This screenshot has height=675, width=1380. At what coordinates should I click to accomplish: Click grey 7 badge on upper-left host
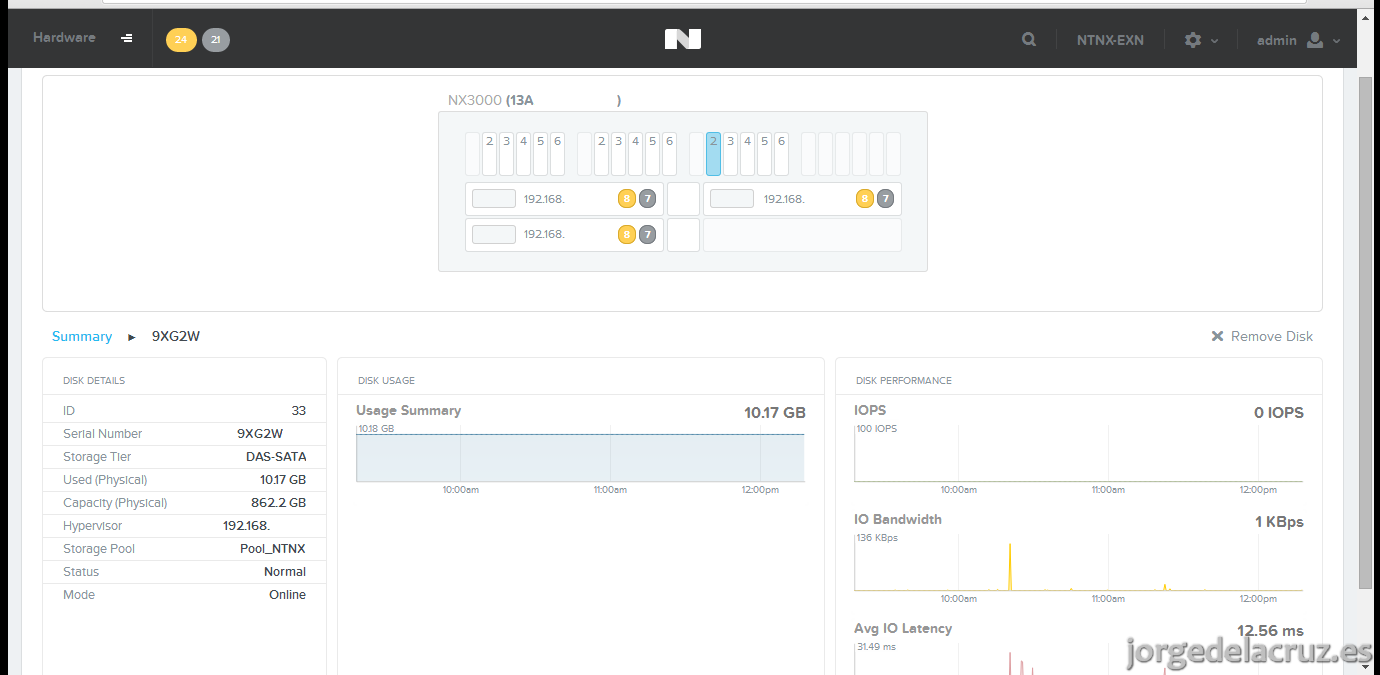point(648,199)
